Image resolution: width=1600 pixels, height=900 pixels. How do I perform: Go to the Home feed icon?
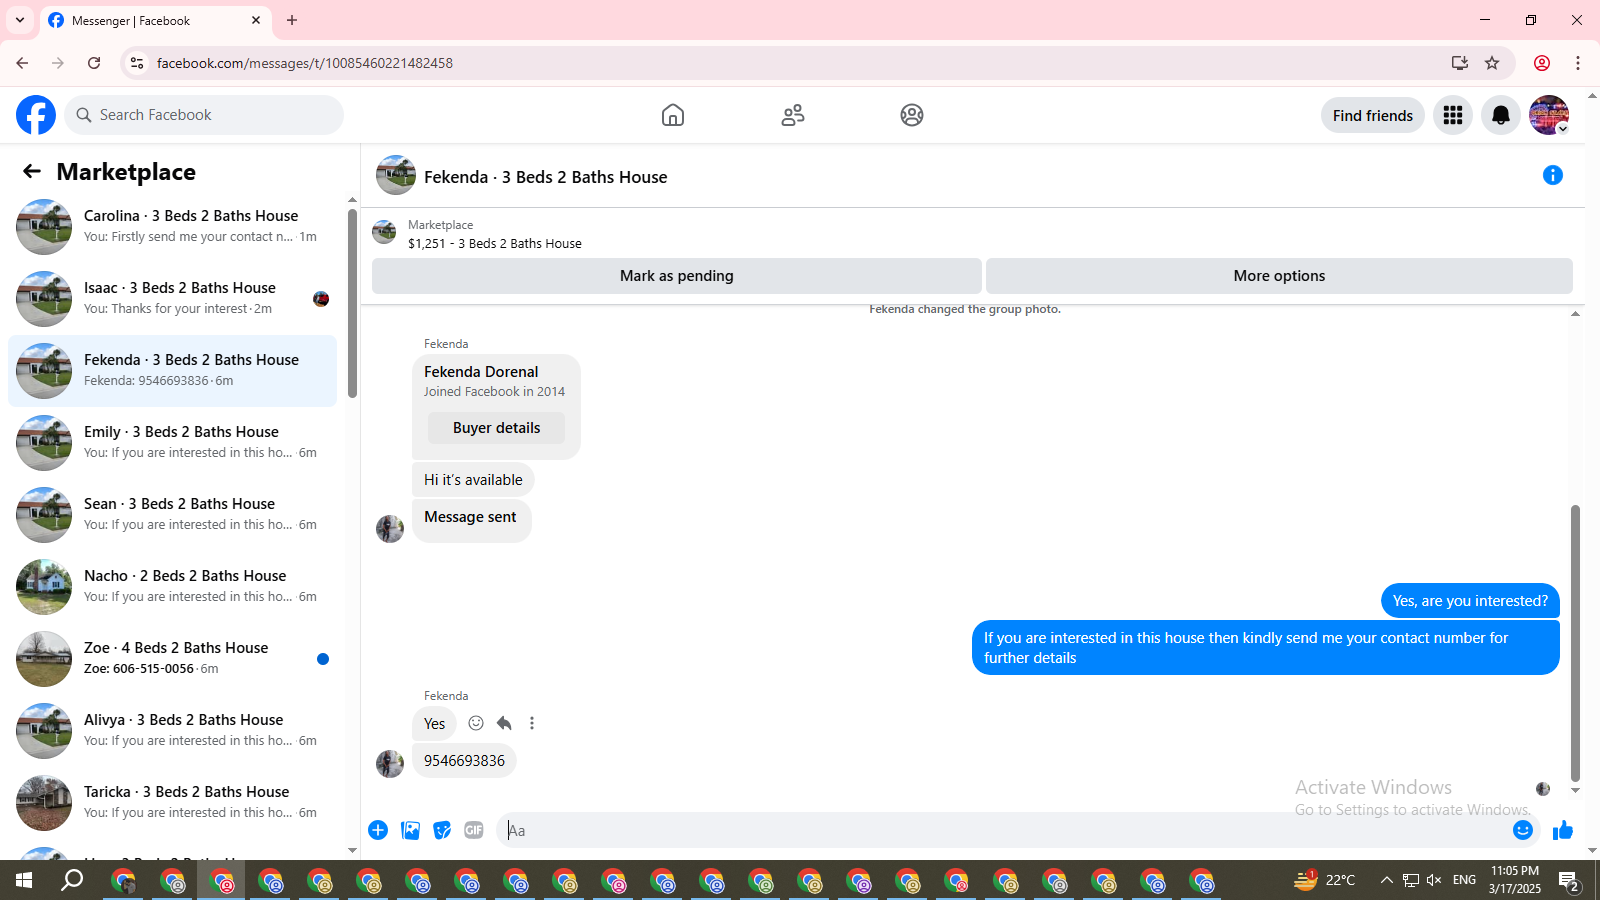[x=673, y=115]
